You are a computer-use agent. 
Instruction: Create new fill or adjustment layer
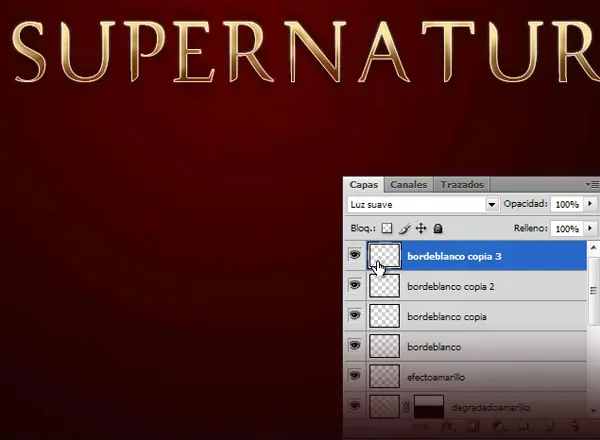498,426
